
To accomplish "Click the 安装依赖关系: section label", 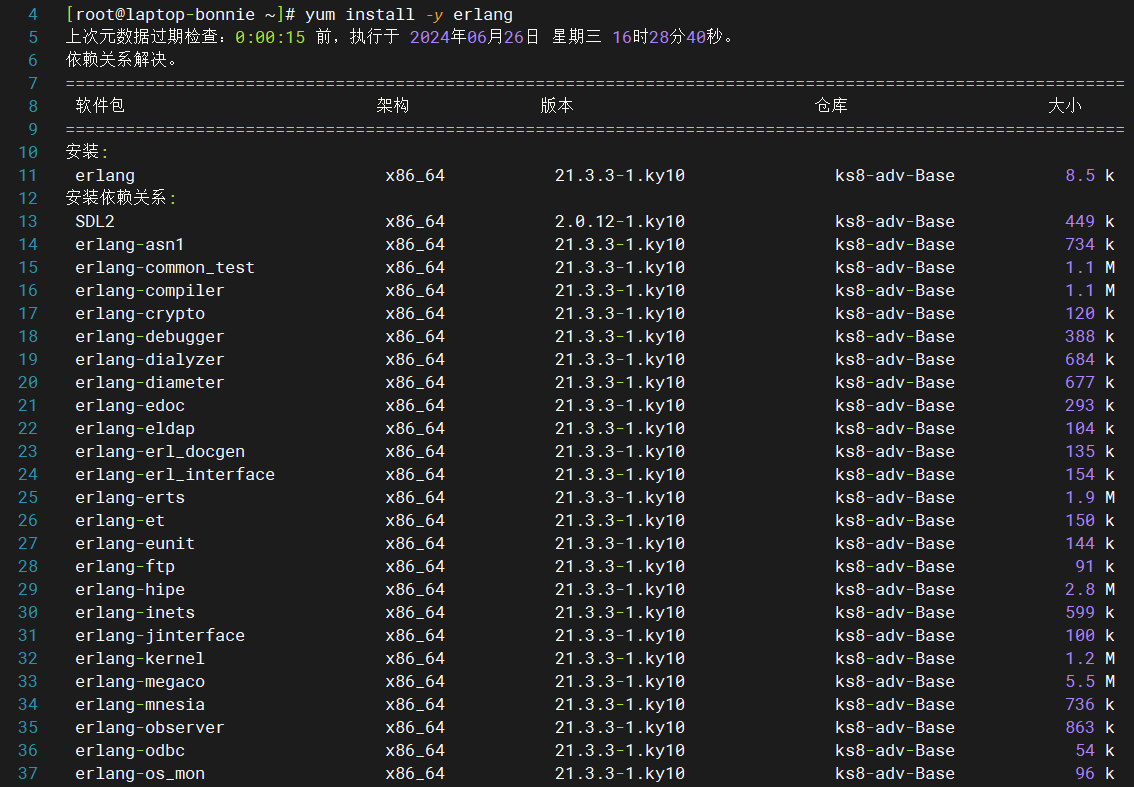I will pos(121,197).
